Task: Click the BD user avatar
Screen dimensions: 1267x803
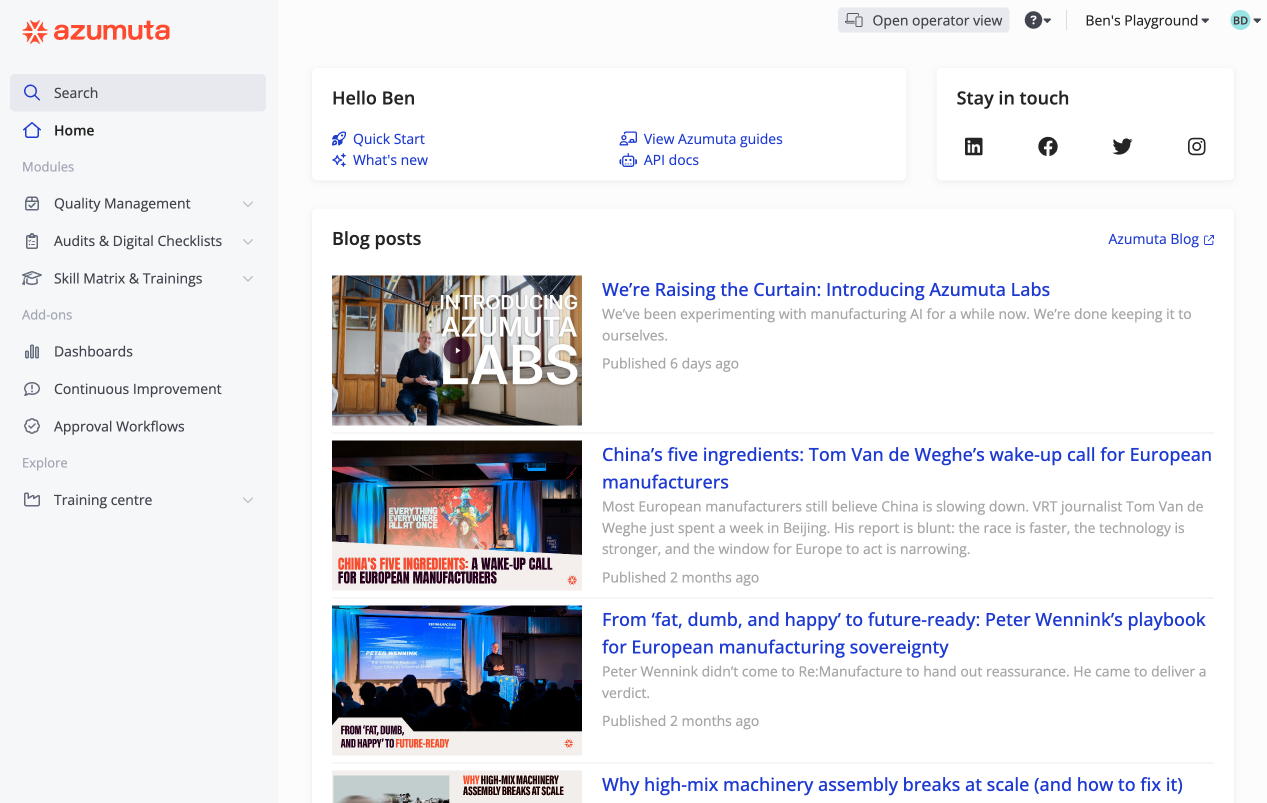Action: point(1240,20)
